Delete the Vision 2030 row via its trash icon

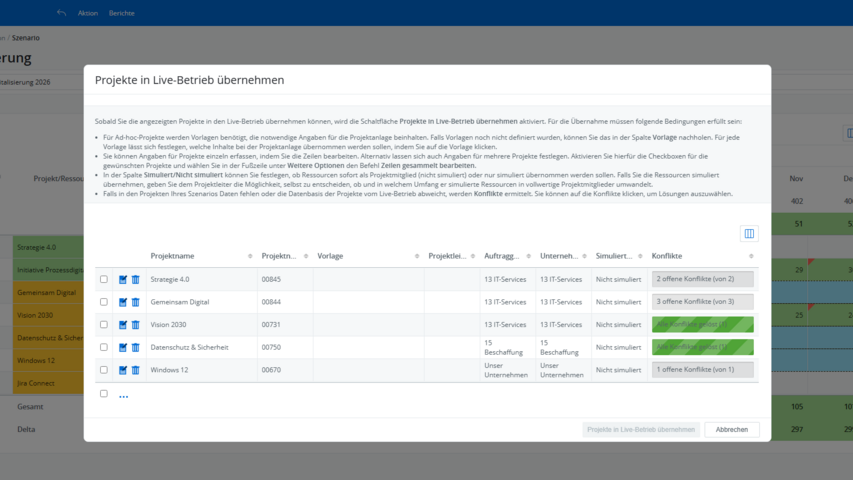(x=136, y=325)
